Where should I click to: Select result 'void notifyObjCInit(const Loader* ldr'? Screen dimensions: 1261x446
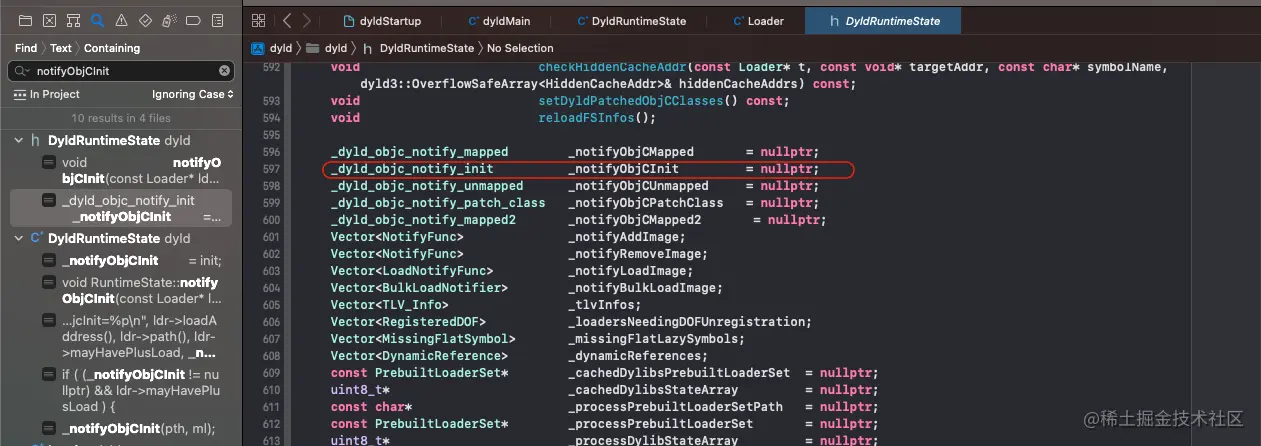[121, 170]
